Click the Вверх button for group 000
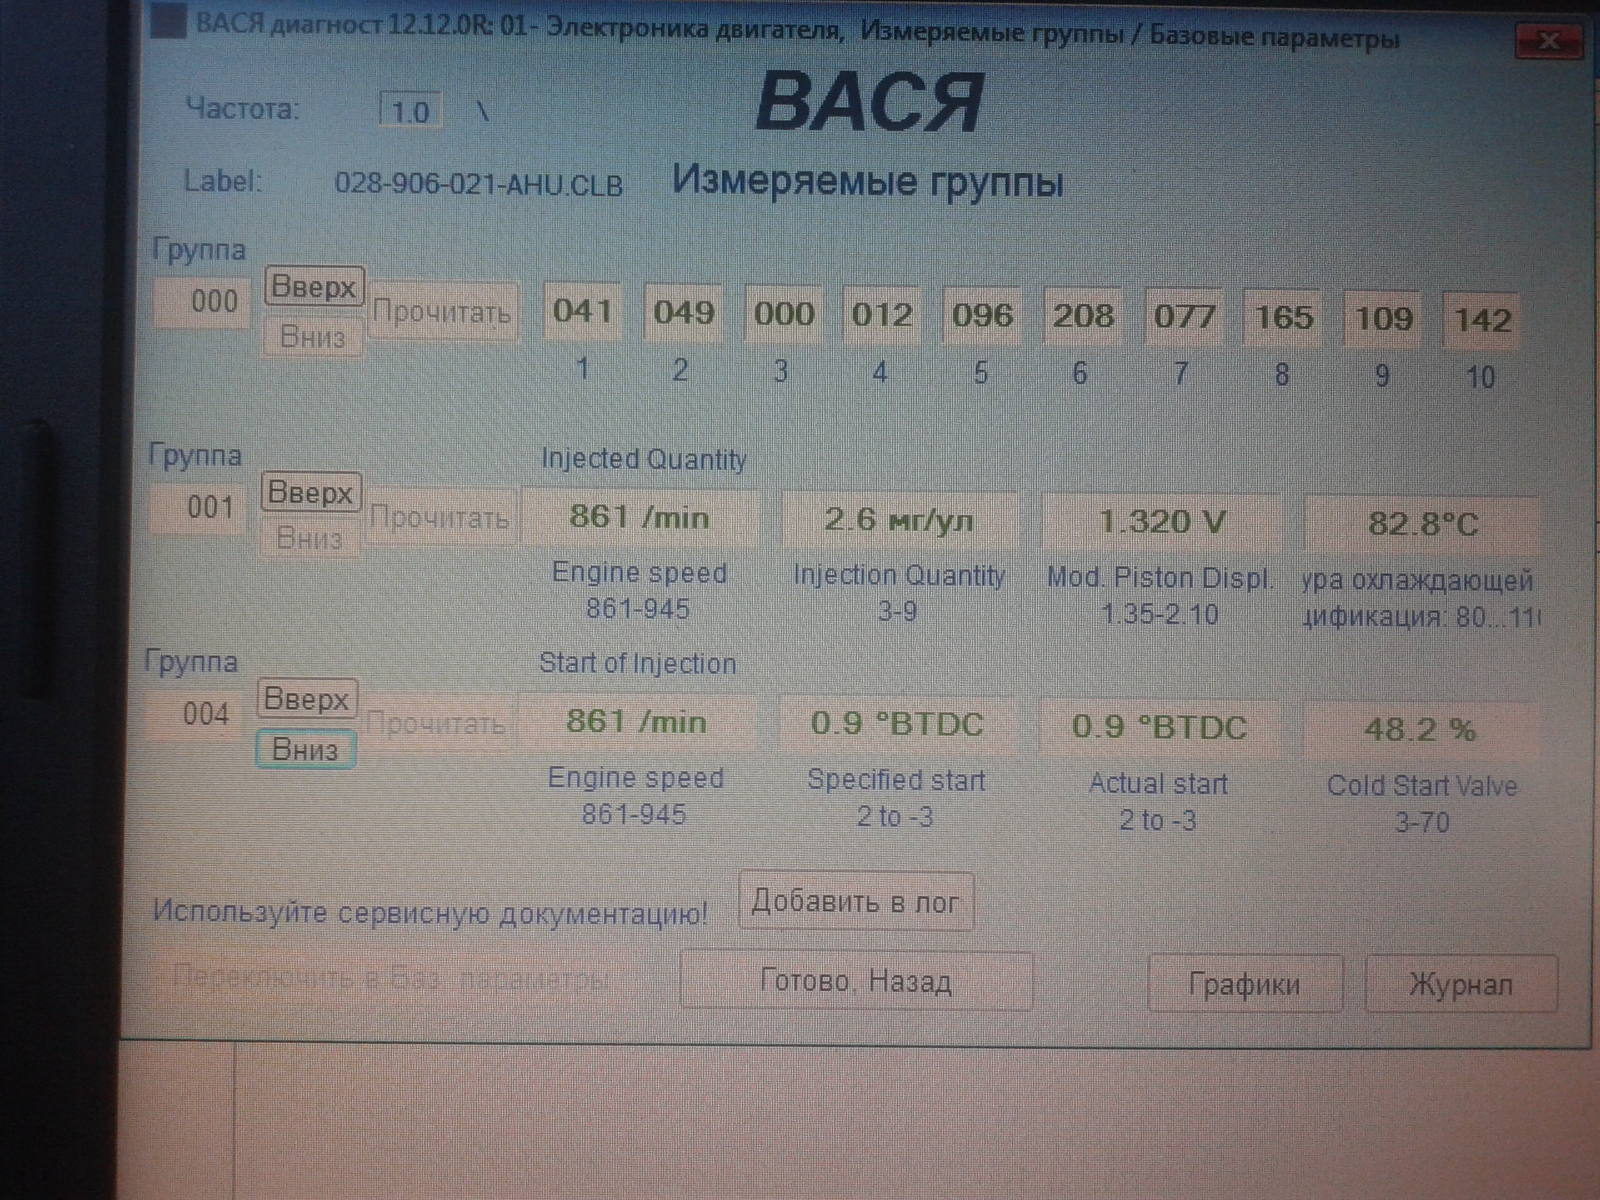 tap(313, 287)
